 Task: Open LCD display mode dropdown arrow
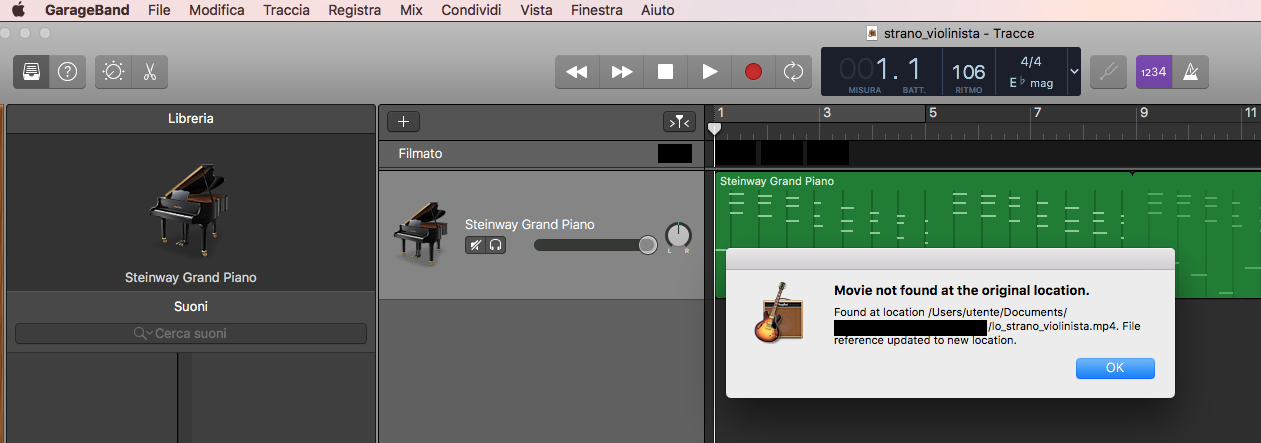coord(1074,72)
